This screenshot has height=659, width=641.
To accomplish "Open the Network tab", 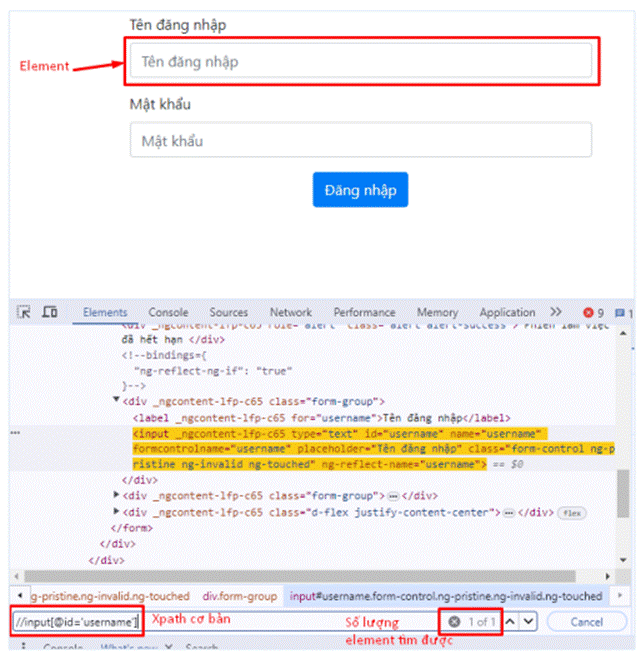I will [291, 312].
